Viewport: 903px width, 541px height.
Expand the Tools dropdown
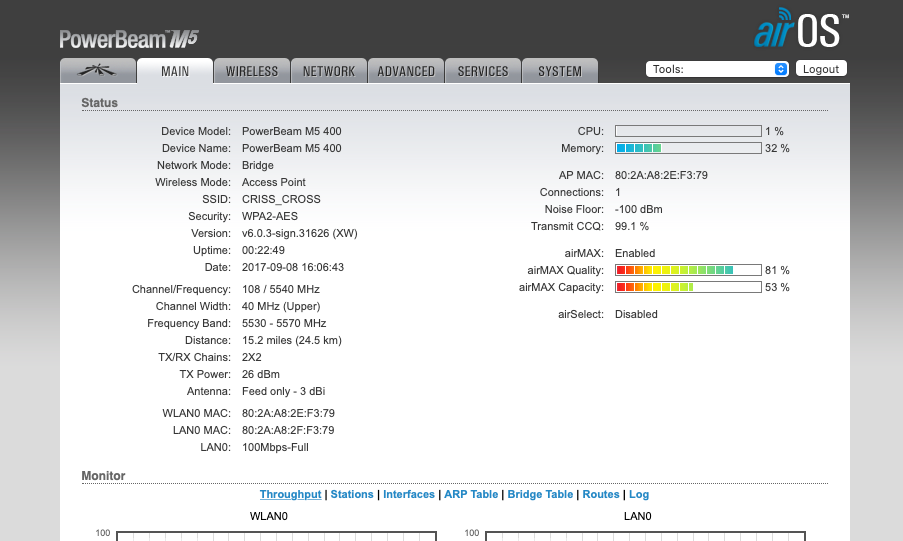[x=718, y=69]
